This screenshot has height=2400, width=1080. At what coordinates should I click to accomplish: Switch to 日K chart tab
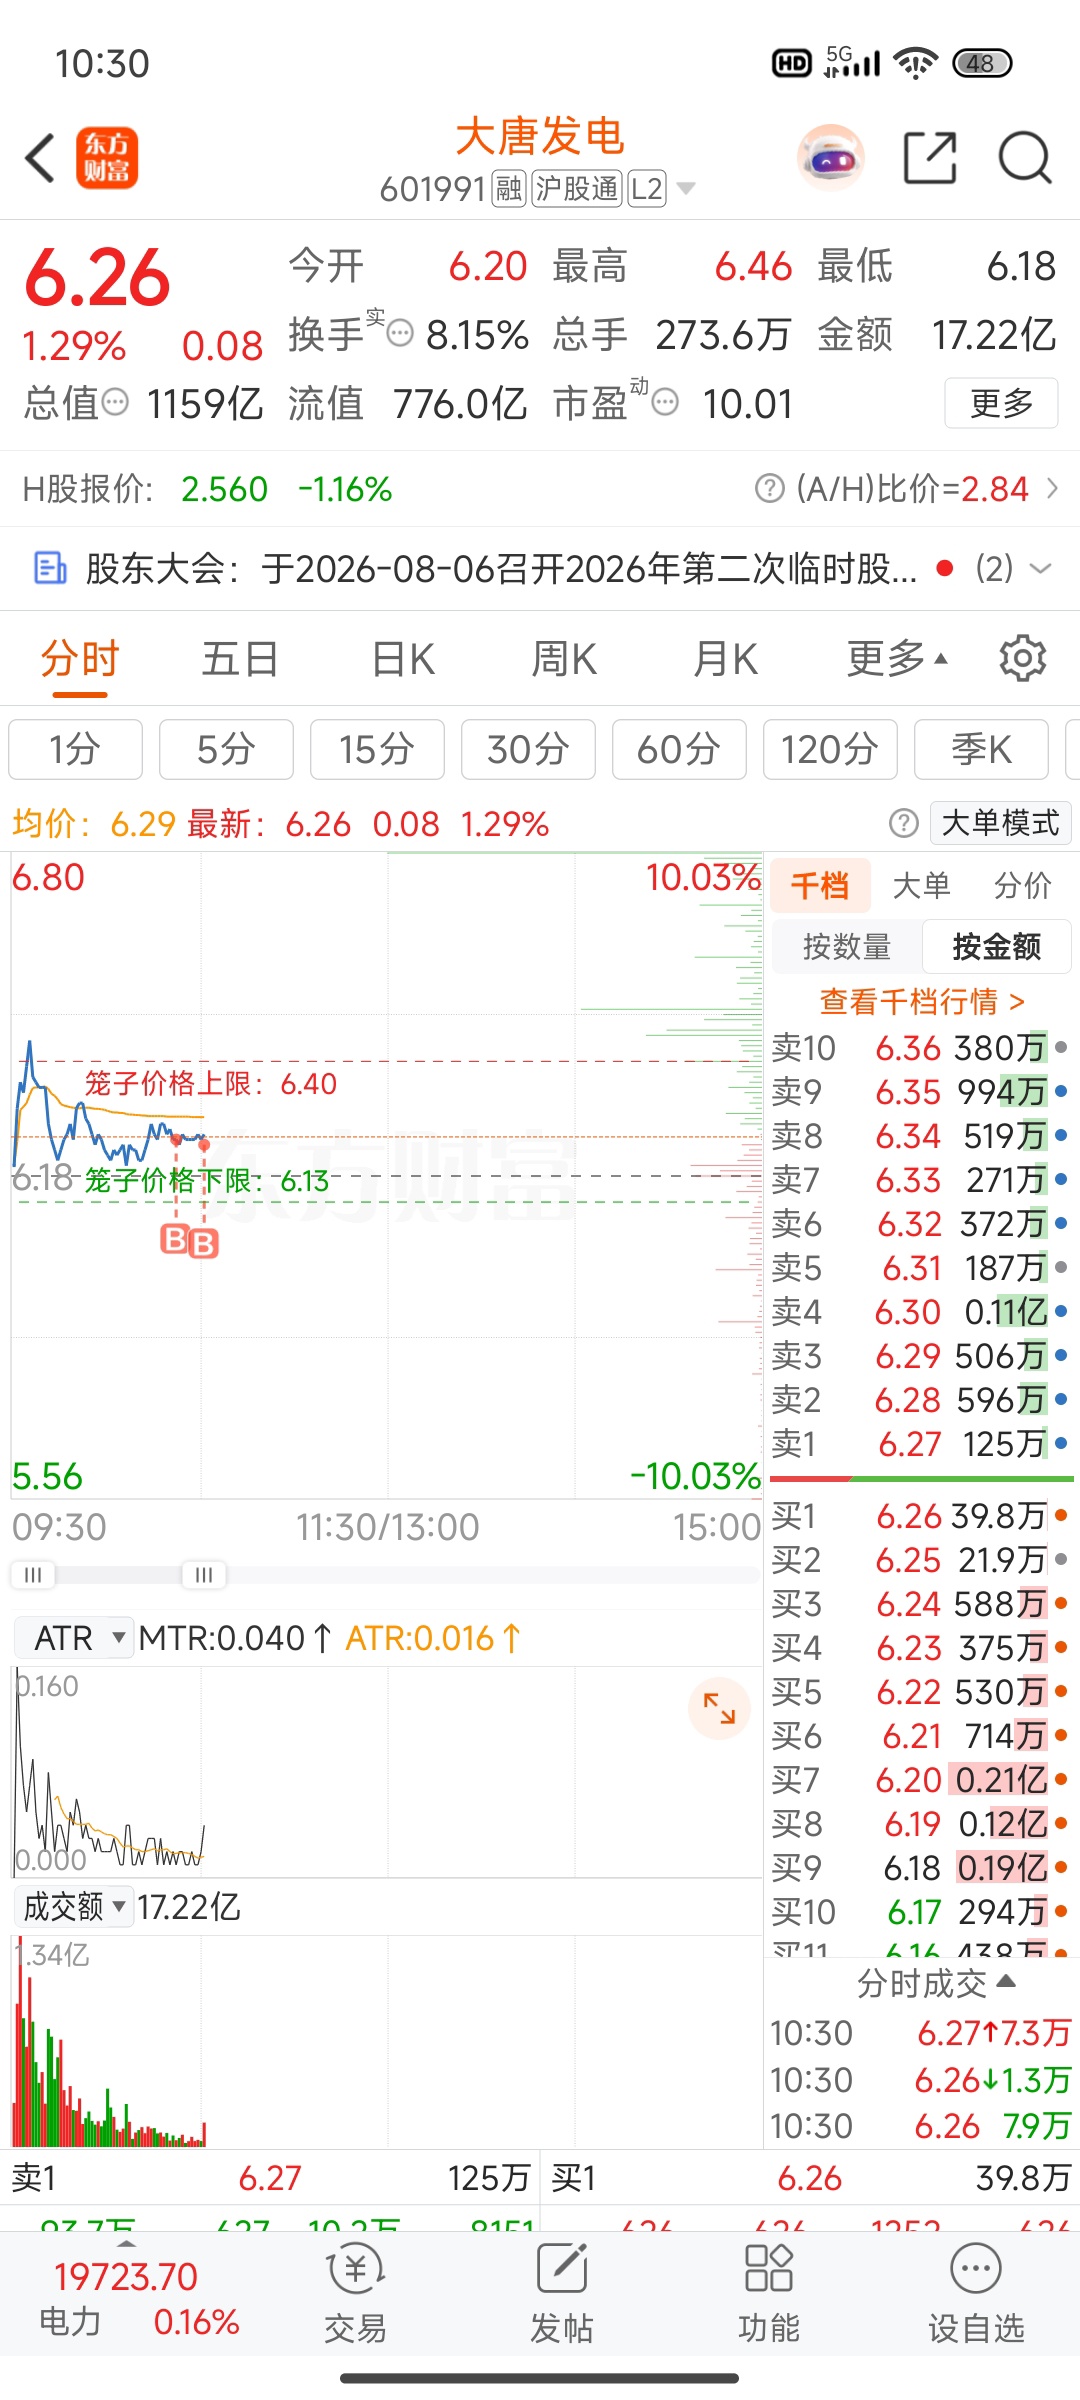[403, 658]
